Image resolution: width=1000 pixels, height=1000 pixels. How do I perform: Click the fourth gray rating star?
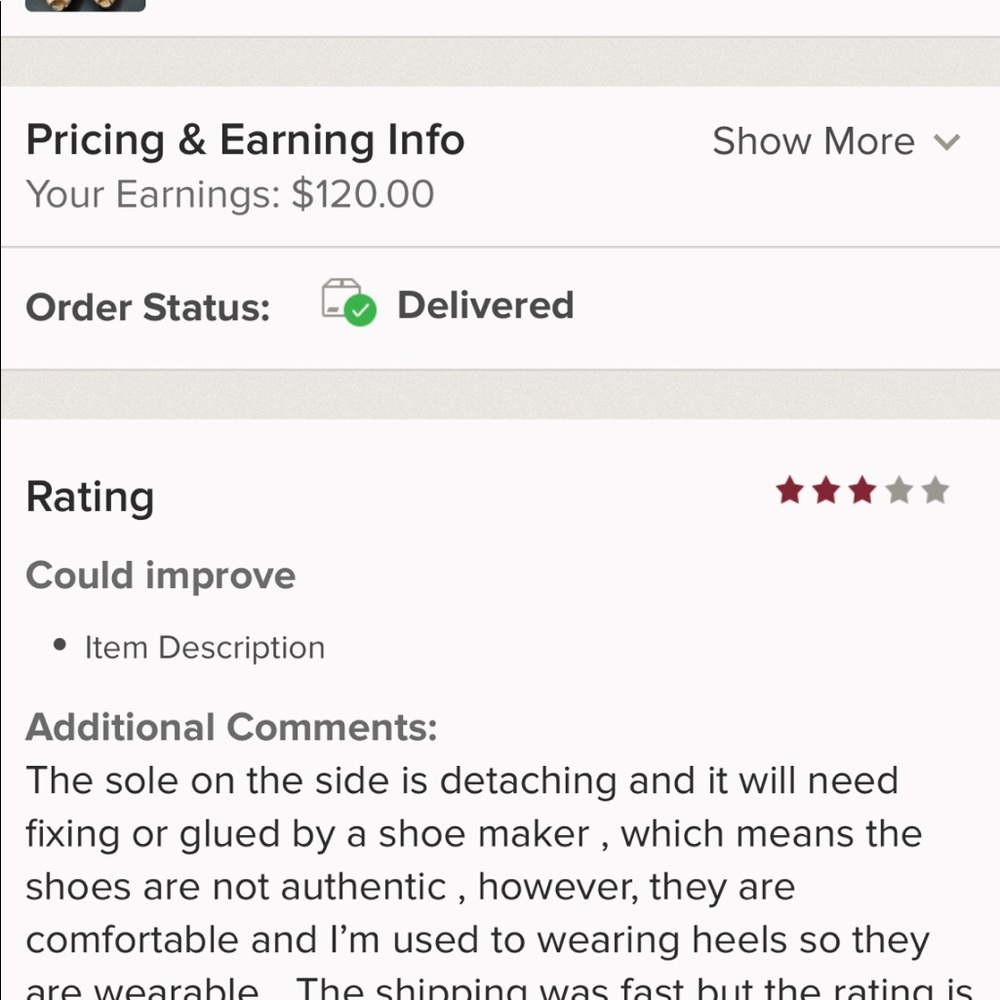pos(899,491)
